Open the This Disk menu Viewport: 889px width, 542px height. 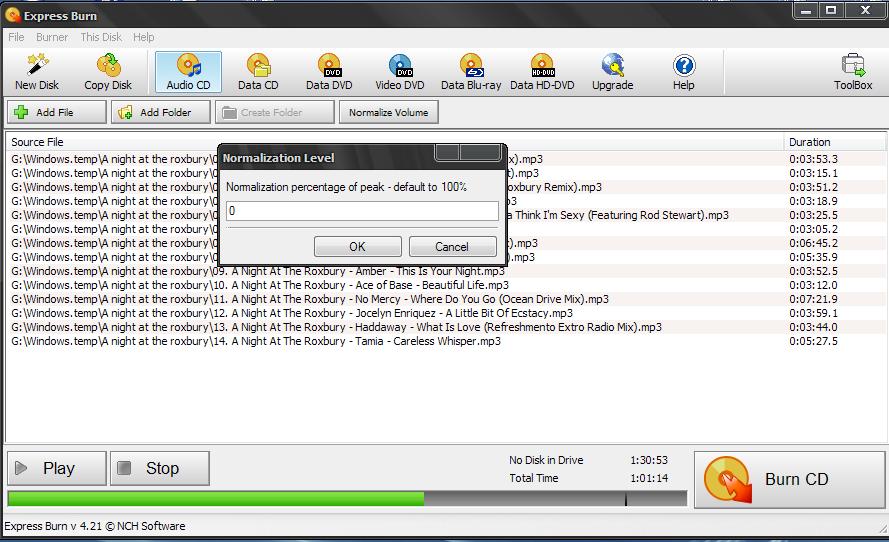pyautogui.click(x=101, y=37)
